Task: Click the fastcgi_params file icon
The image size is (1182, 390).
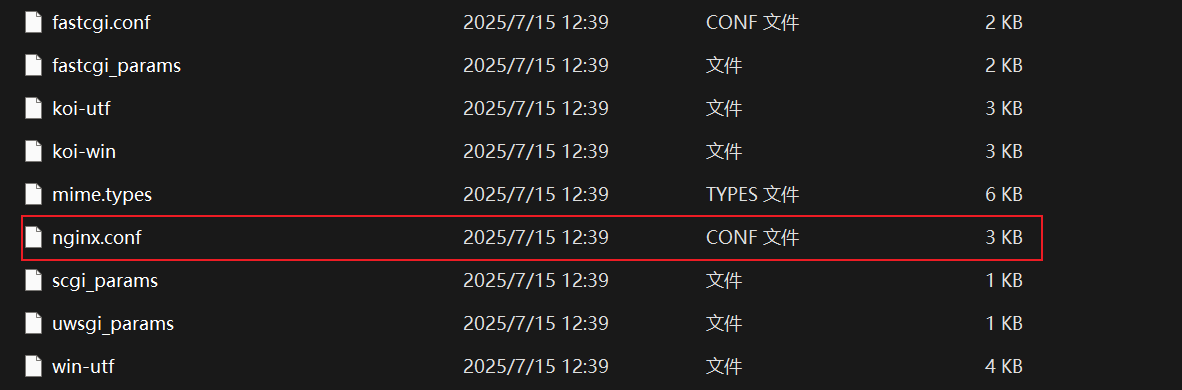Action: pyautogui.click(x=33, y=66)
